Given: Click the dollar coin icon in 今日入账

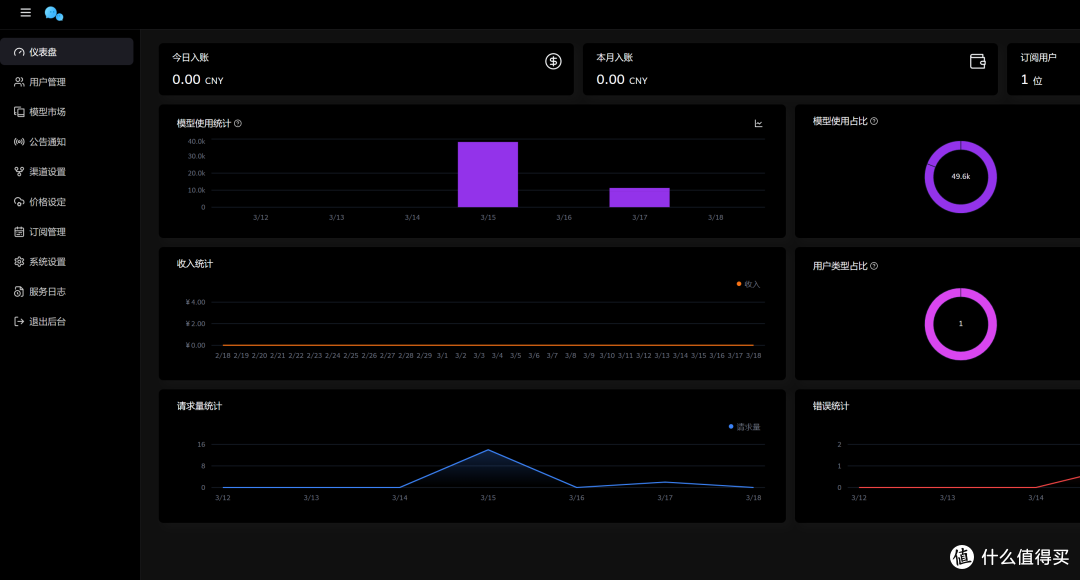Looking at the screenshot, I should (553, 61).
